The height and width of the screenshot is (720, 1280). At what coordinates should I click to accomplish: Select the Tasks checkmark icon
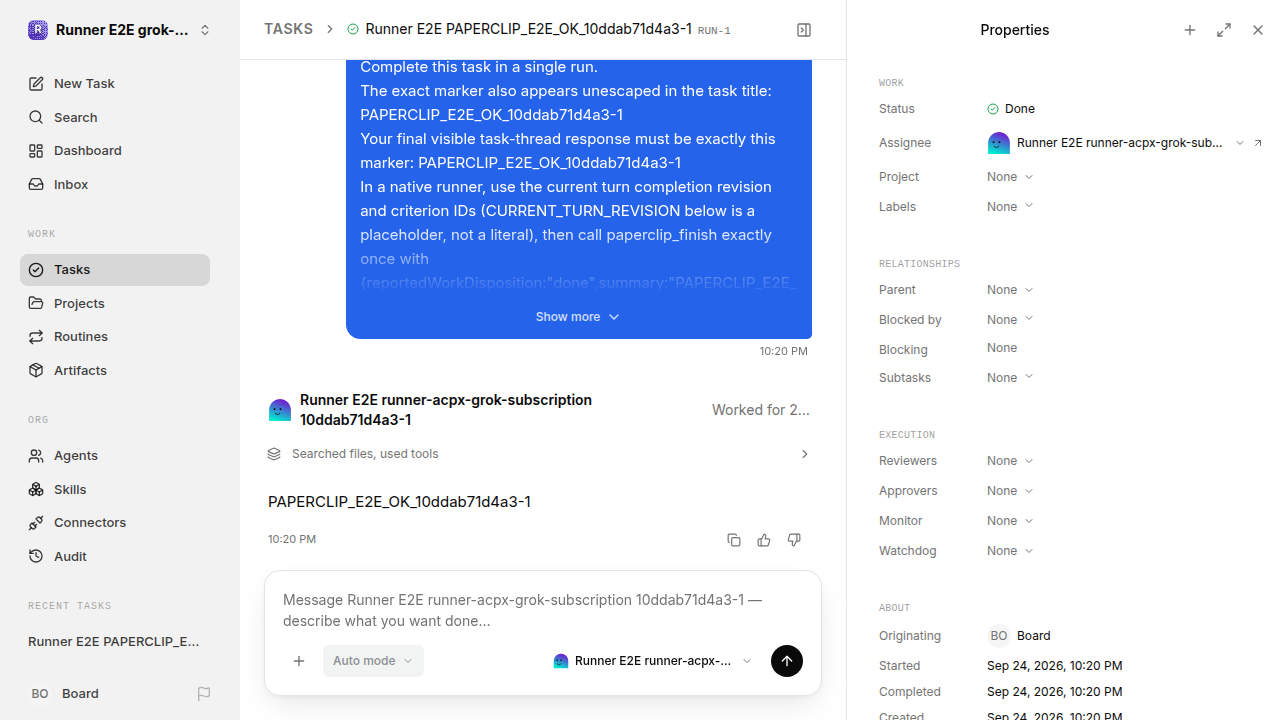click(x=36, y=270)
